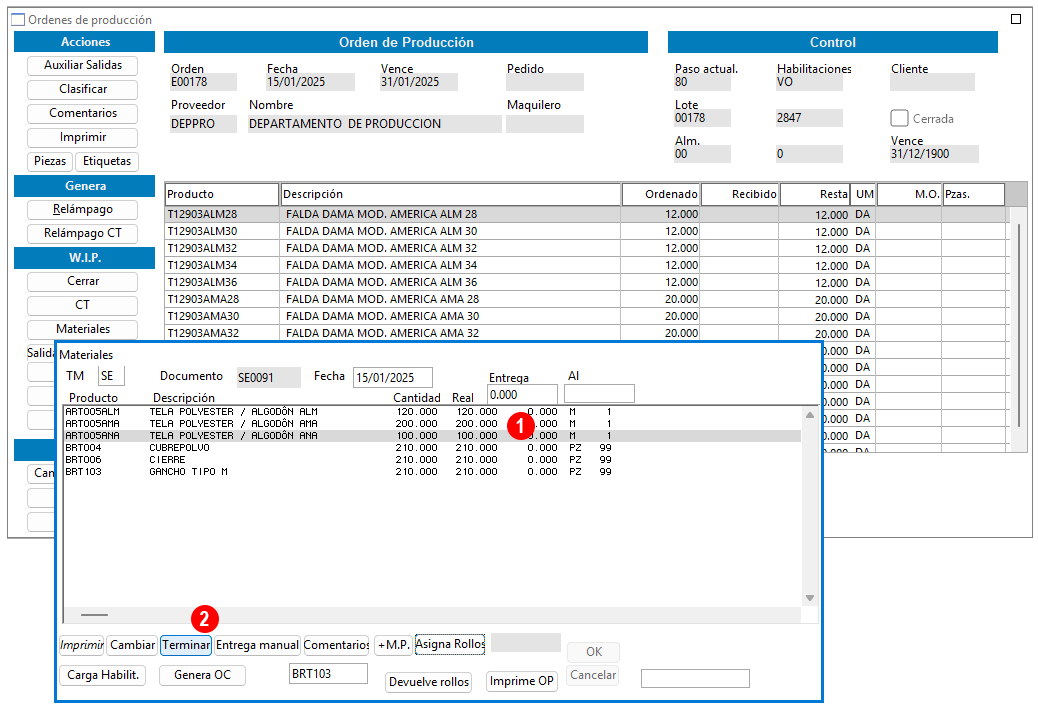1038x711 pixels.
Task: Open the Clasificar action
Action: [x=83, y=89]
